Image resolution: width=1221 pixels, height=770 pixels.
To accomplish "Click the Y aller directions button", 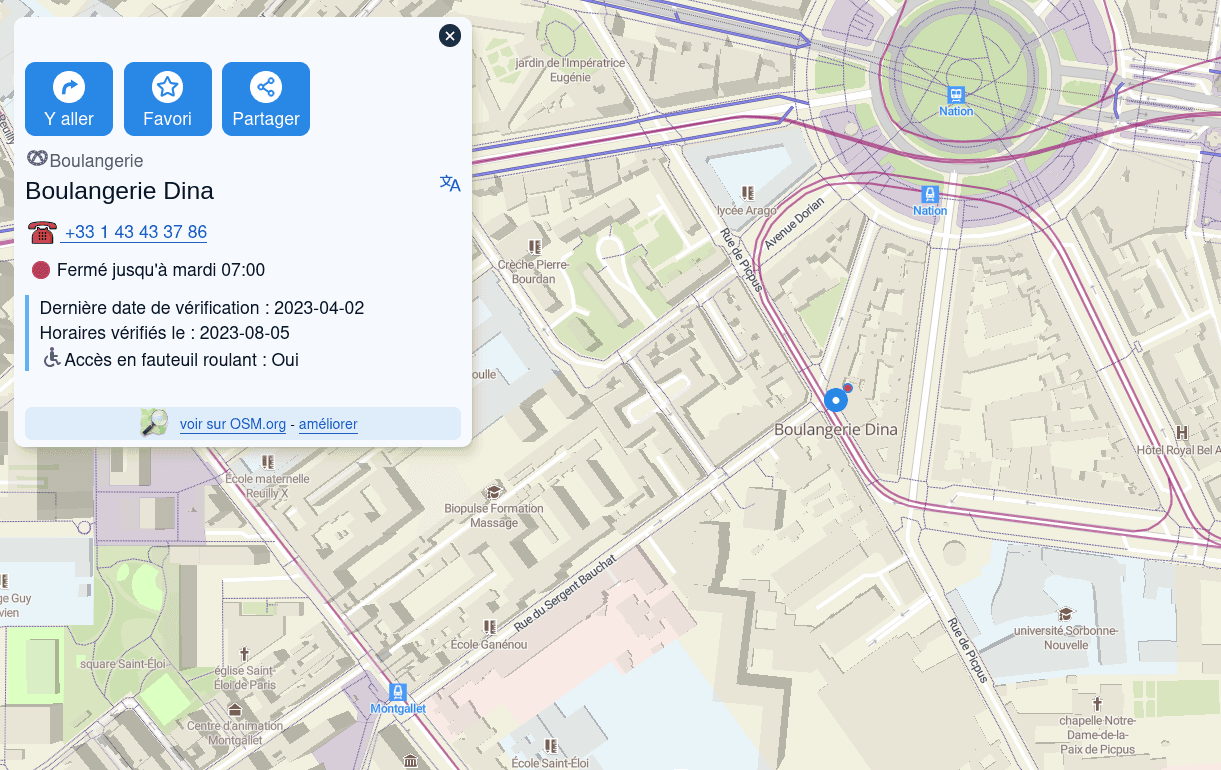I will click(69, 99).
